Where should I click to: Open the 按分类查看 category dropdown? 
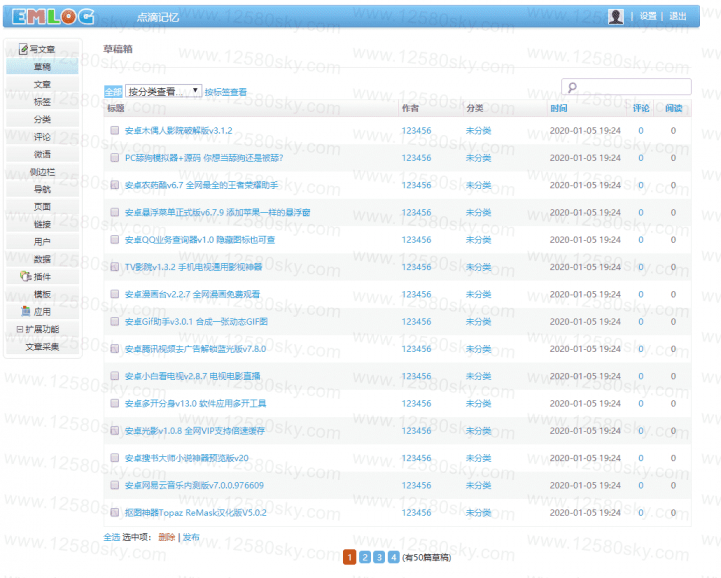163,91
